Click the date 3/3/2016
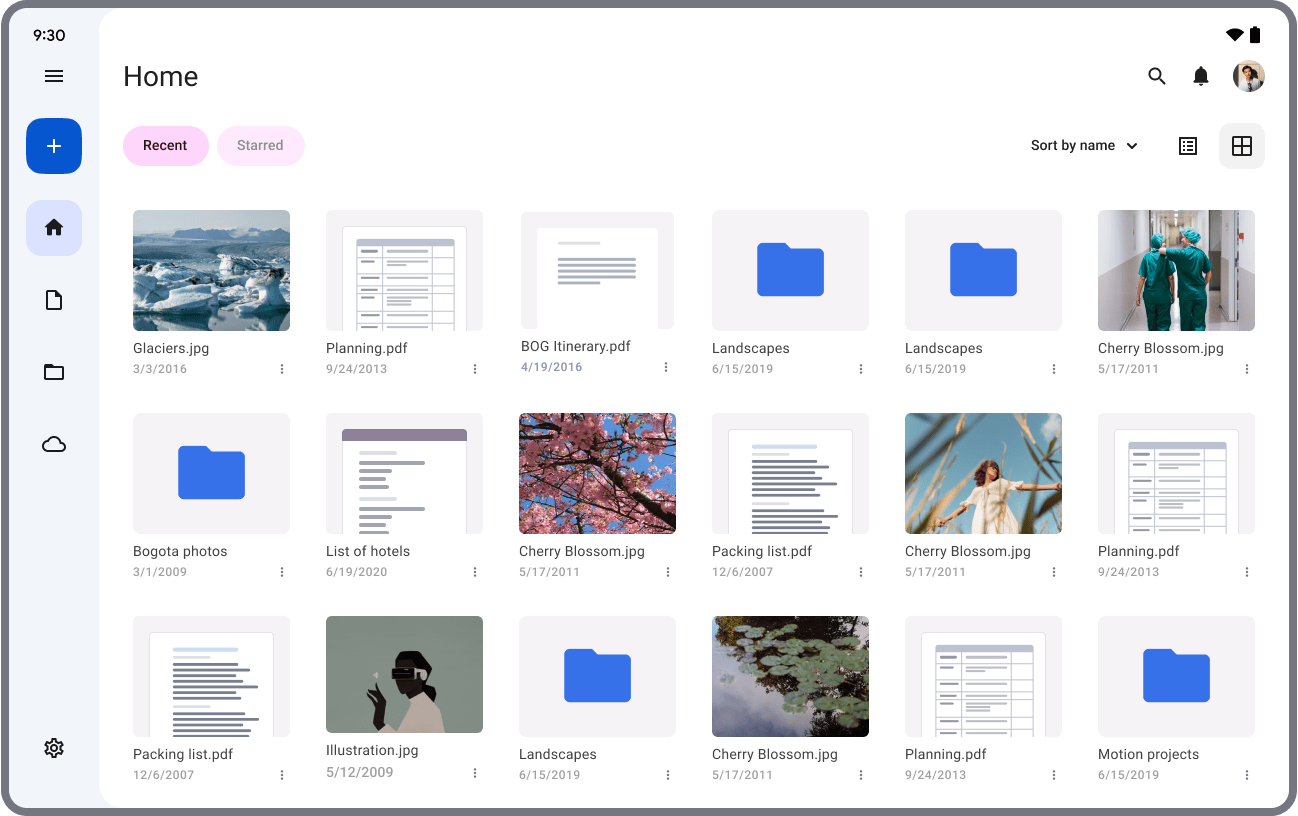Screen dimensions: 1298x816 click(160, 369)
